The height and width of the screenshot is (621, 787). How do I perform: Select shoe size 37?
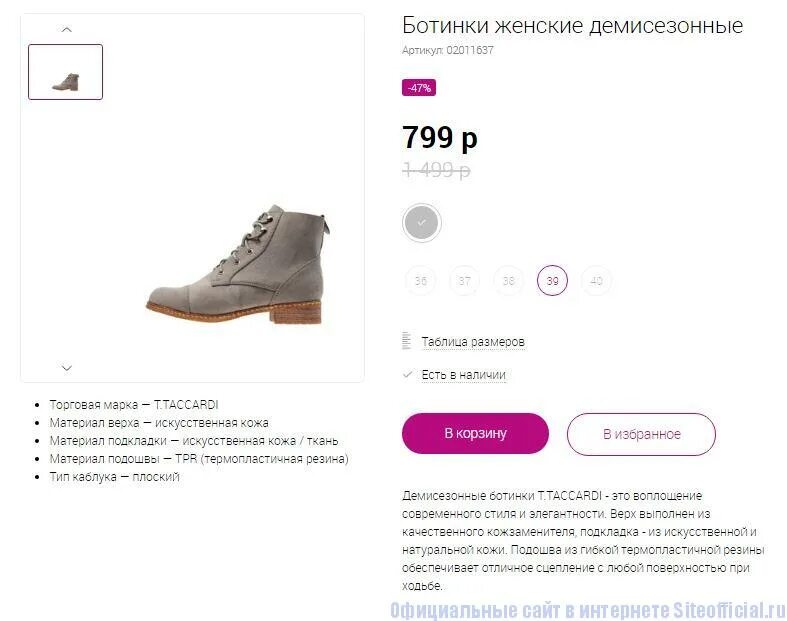[x=465, y=281]
